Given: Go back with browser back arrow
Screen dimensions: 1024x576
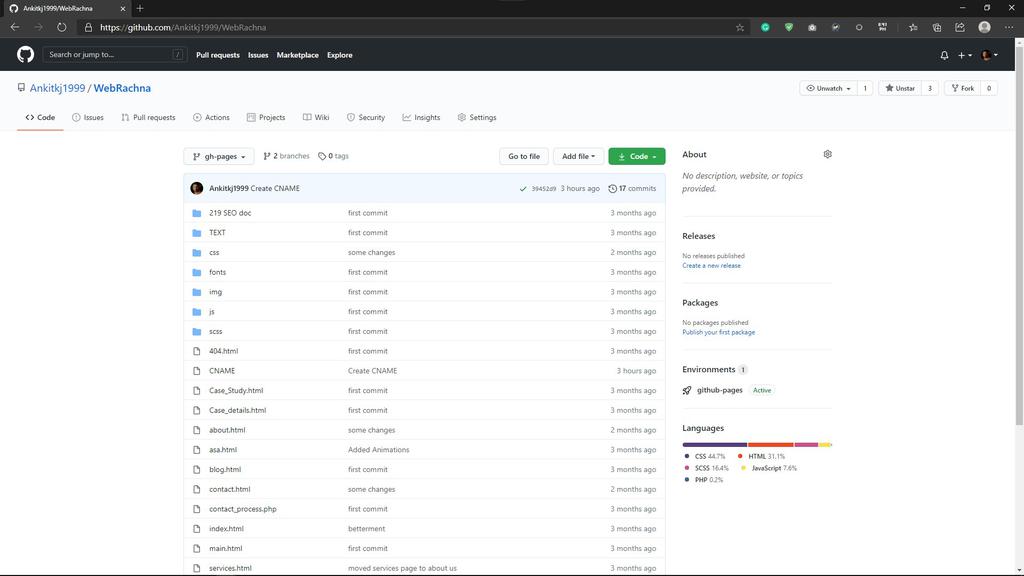Looking at the screenshot, I should tap(15, 27).
